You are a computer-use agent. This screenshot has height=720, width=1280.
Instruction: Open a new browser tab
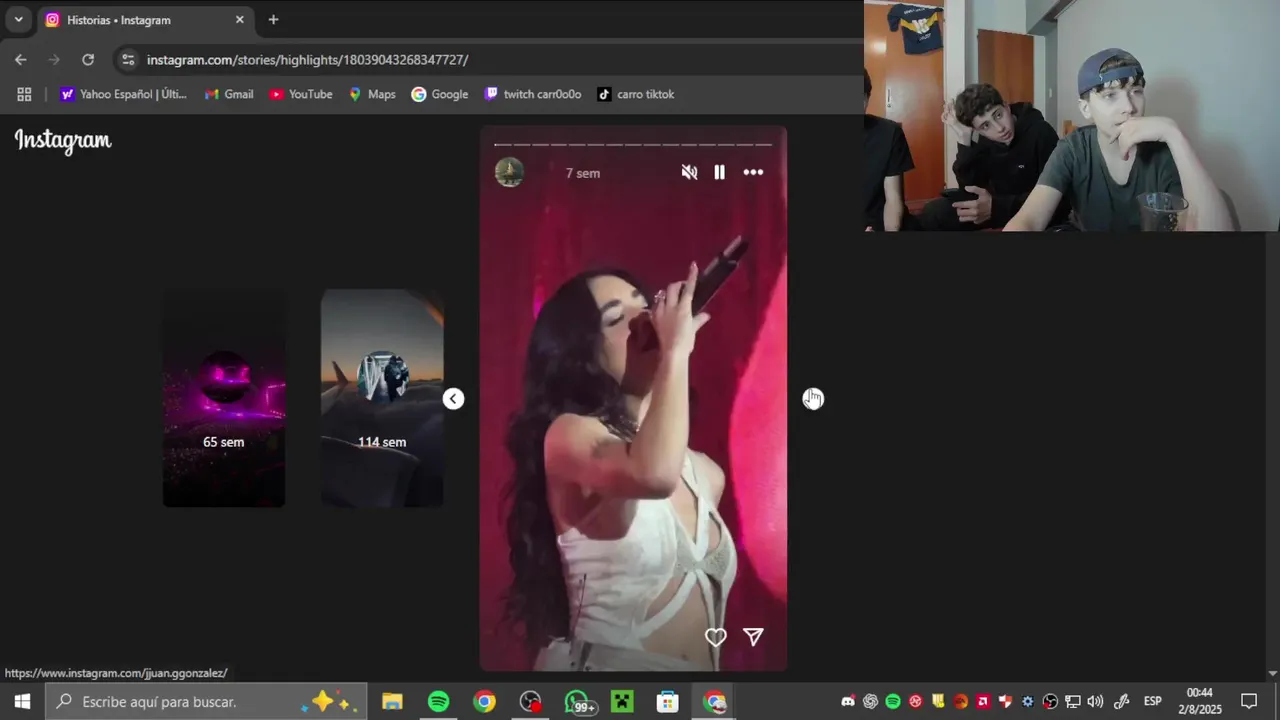[x=273, y=20]
